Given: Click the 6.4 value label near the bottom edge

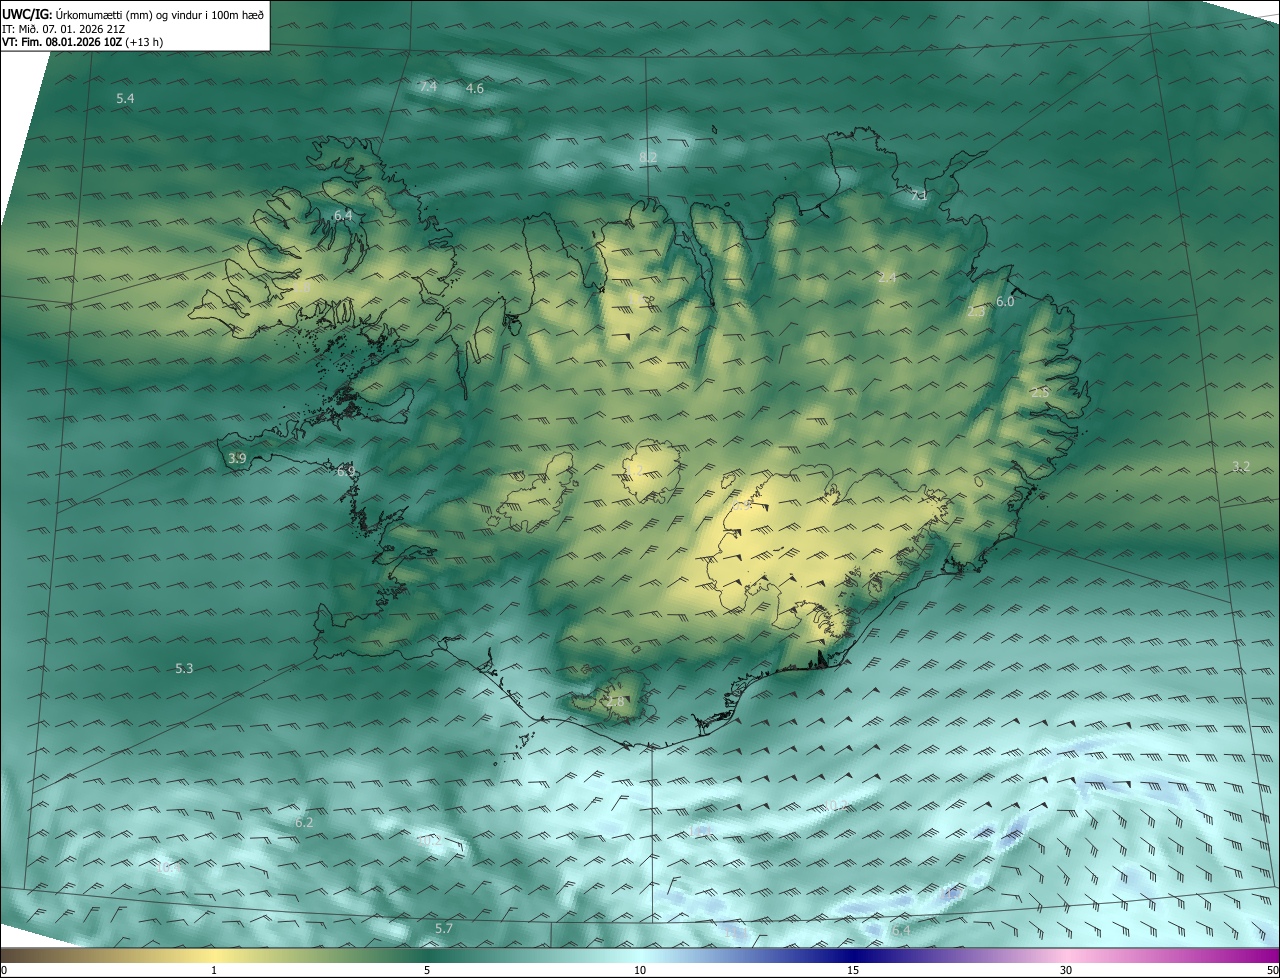Looking at the screenshot, I should (901, 930).
